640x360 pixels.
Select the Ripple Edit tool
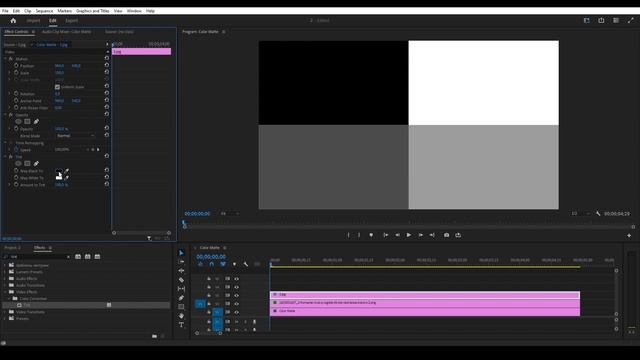coord(181,271)
